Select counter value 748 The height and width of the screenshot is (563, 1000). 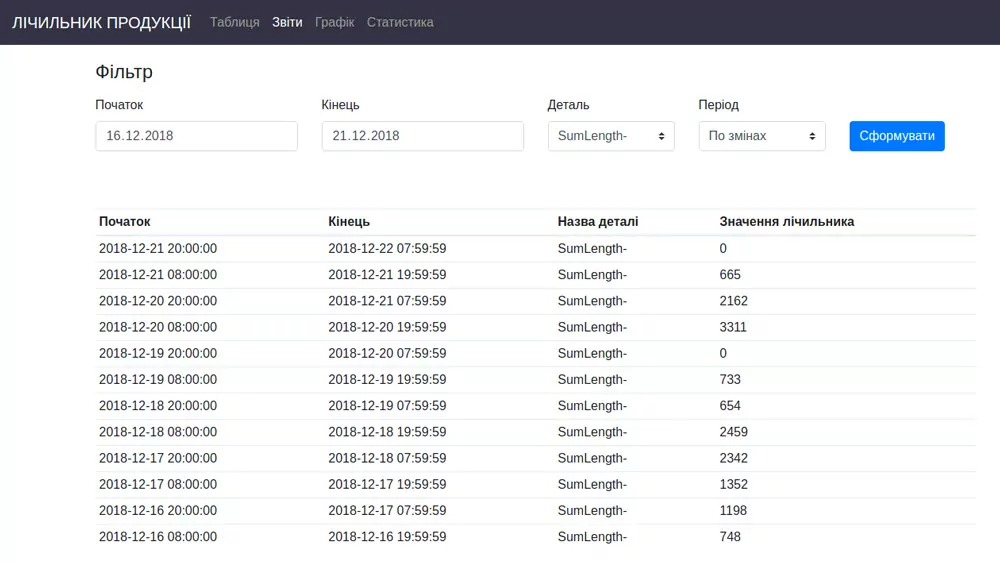click(730, 536)
